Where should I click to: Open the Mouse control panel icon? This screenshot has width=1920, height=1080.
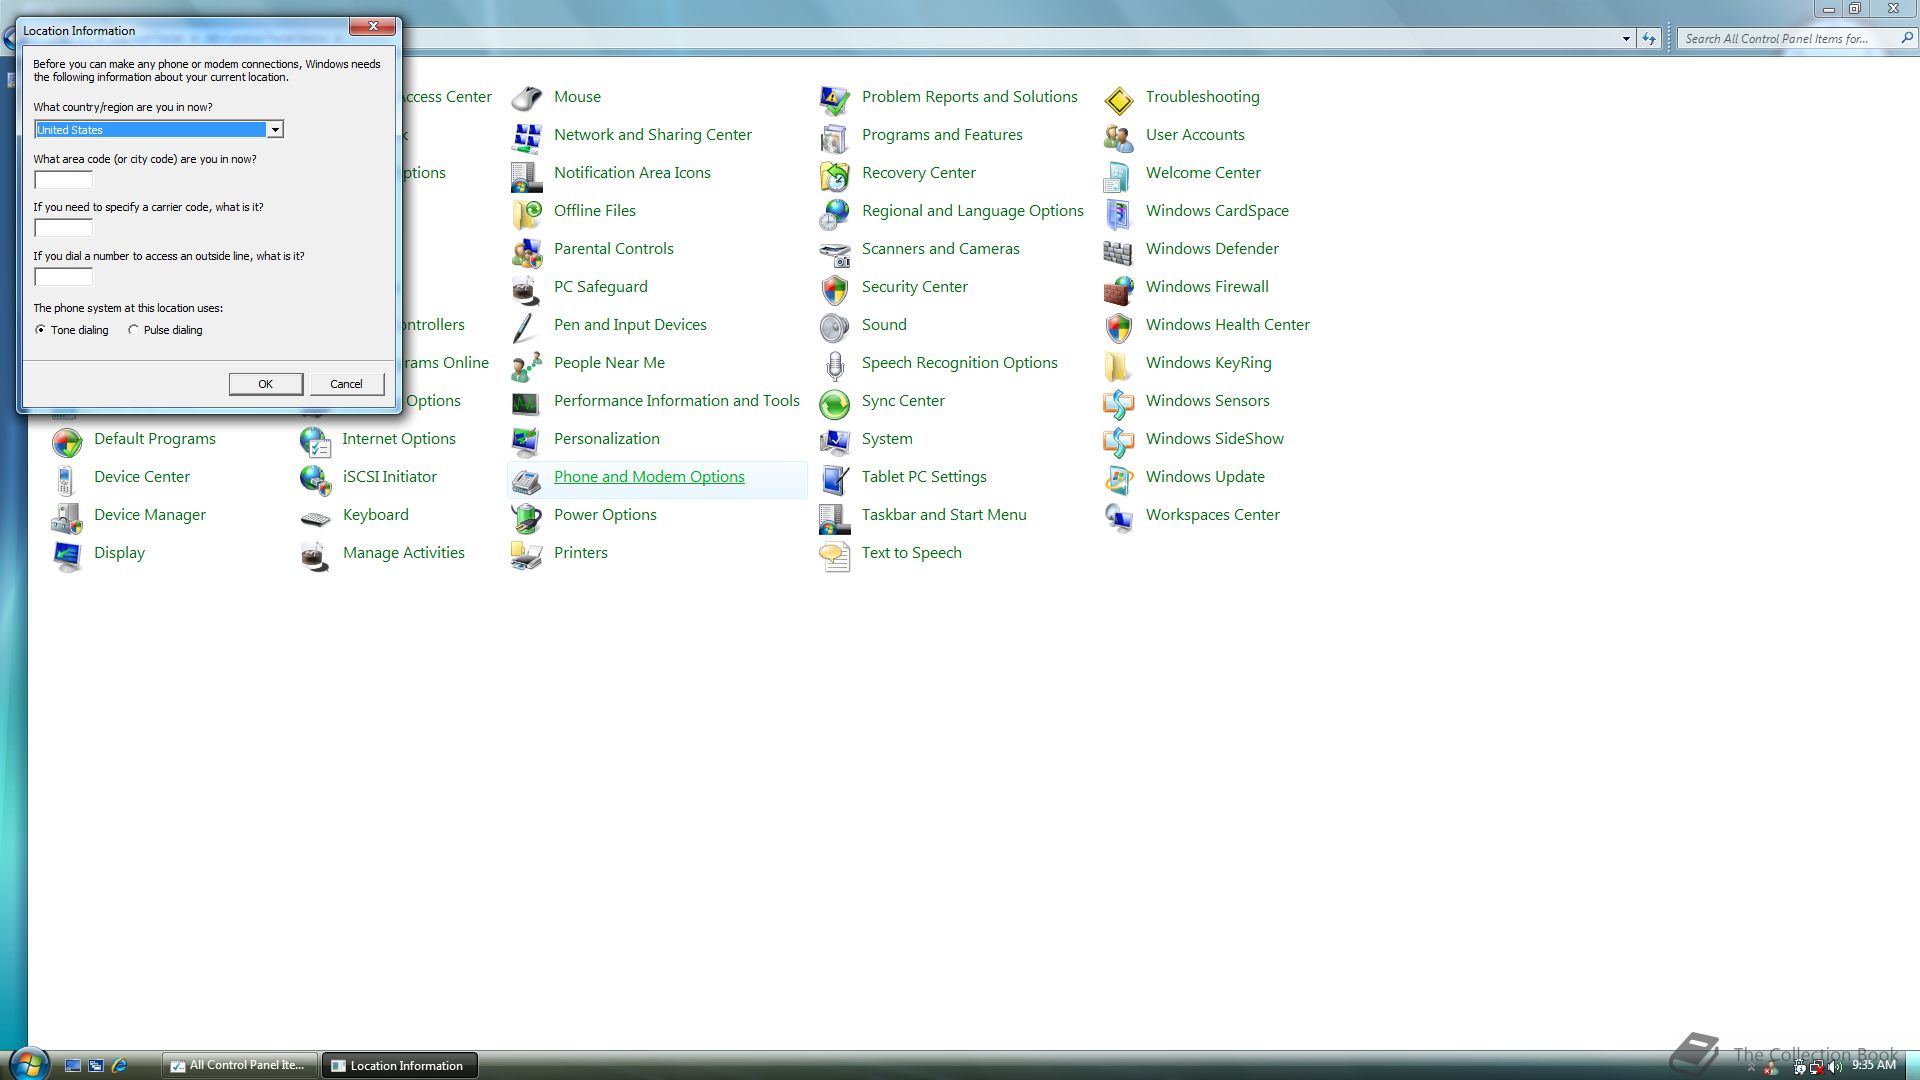point(527,97)
